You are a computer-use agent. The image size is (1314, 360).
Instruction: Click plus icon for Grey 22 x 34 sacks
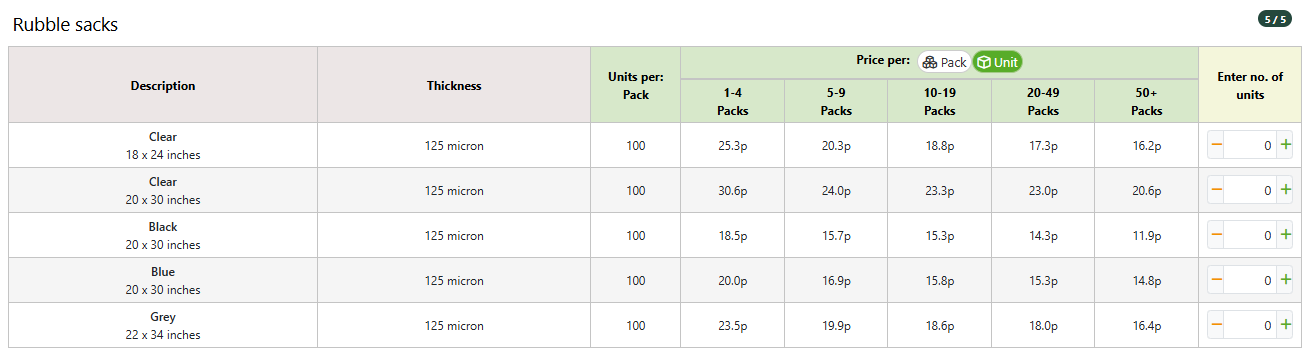pos(1285,325)
